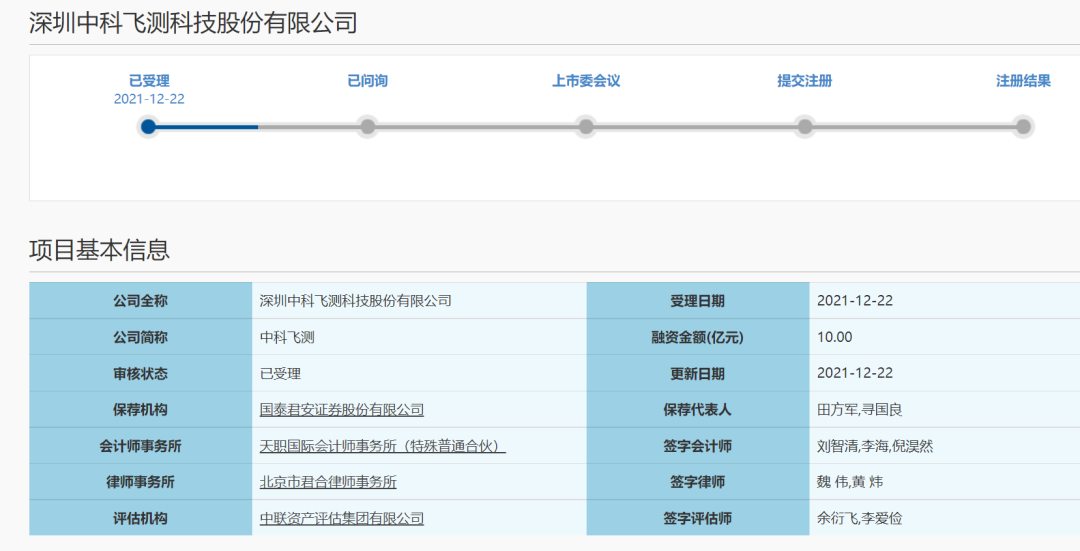Open the 天职国际会计师事务所 link

[382, 446]
